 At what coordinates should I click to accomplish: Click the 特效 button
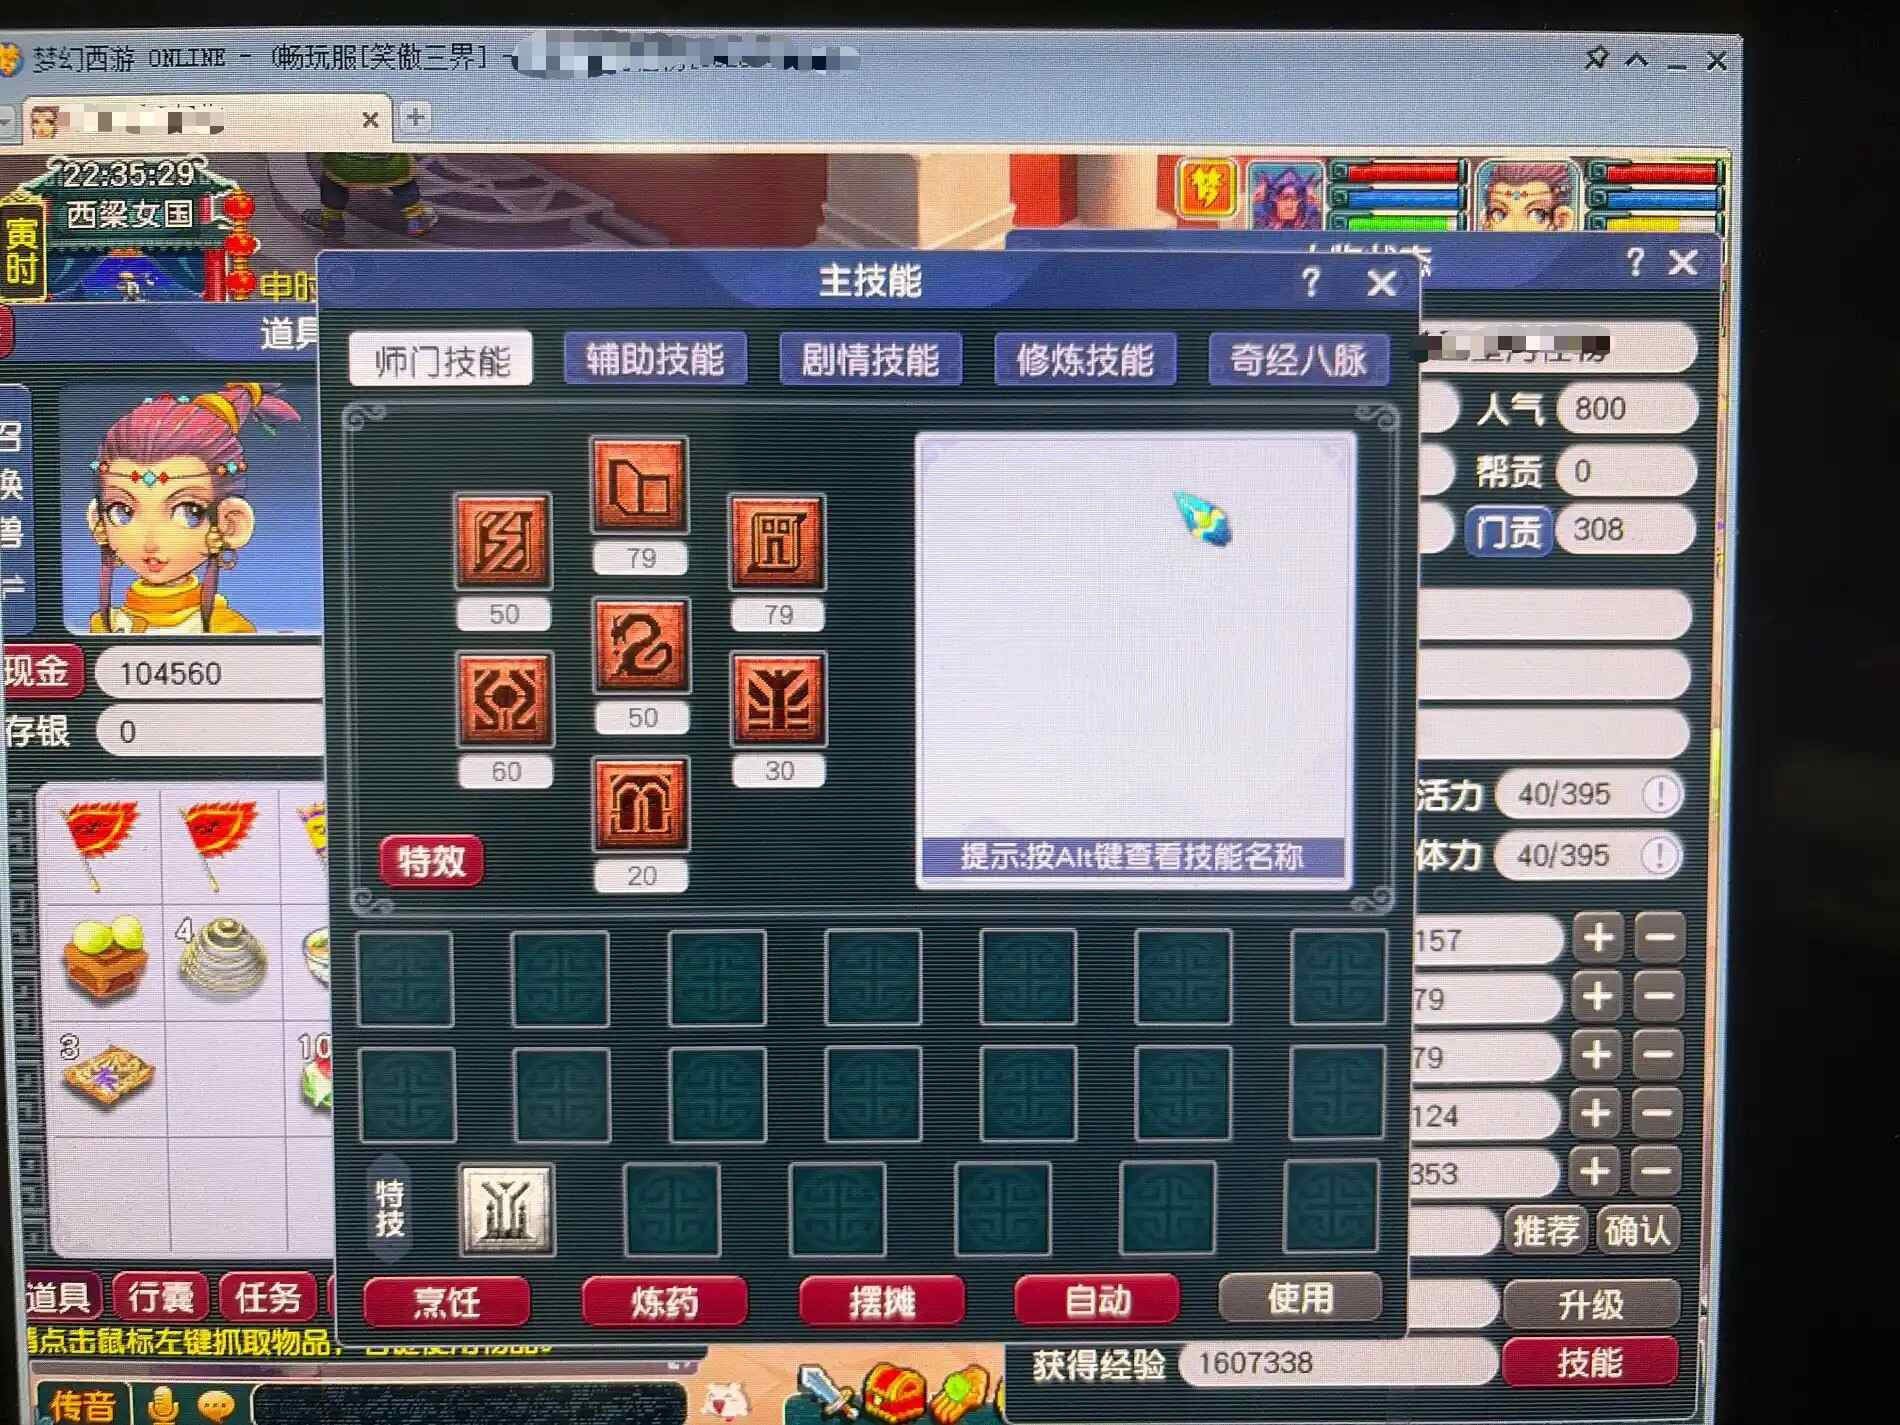pyautogui.click(x=432, y=860)
